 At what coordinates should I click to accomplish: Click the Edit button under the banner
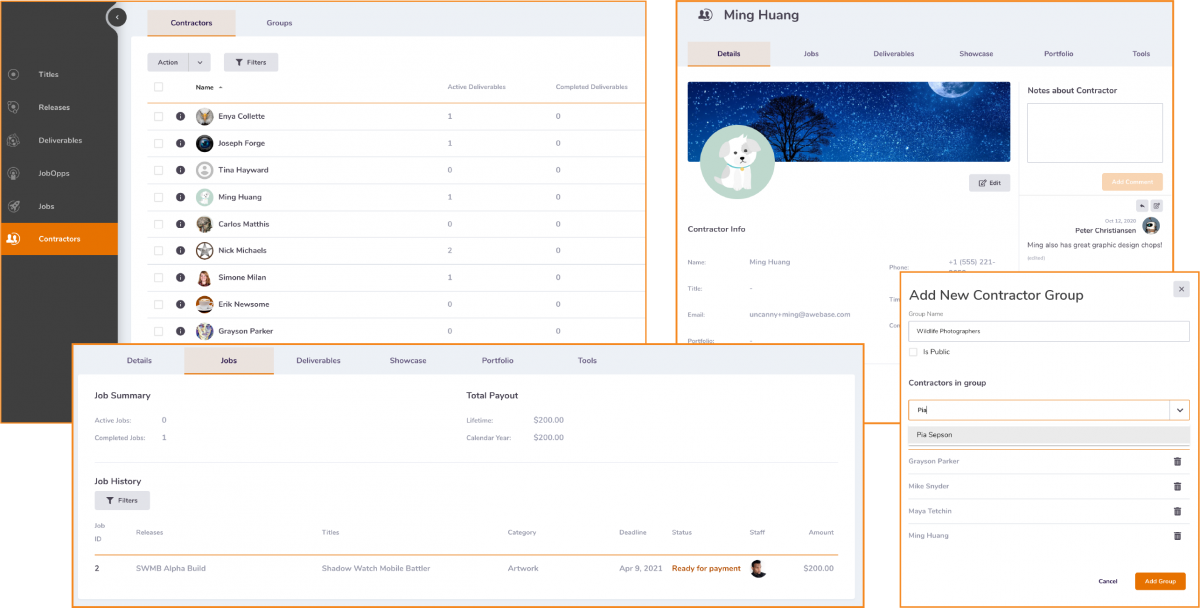(989, 183)
